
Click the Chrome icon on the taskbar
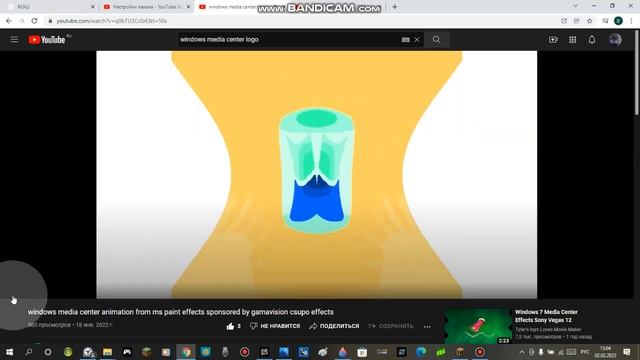coord(186,352)
